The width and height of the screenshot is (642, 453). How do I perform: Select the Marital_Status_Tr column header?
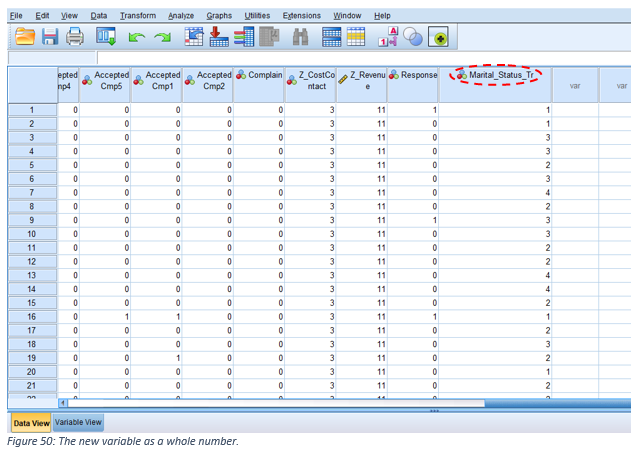click(496, 75)
